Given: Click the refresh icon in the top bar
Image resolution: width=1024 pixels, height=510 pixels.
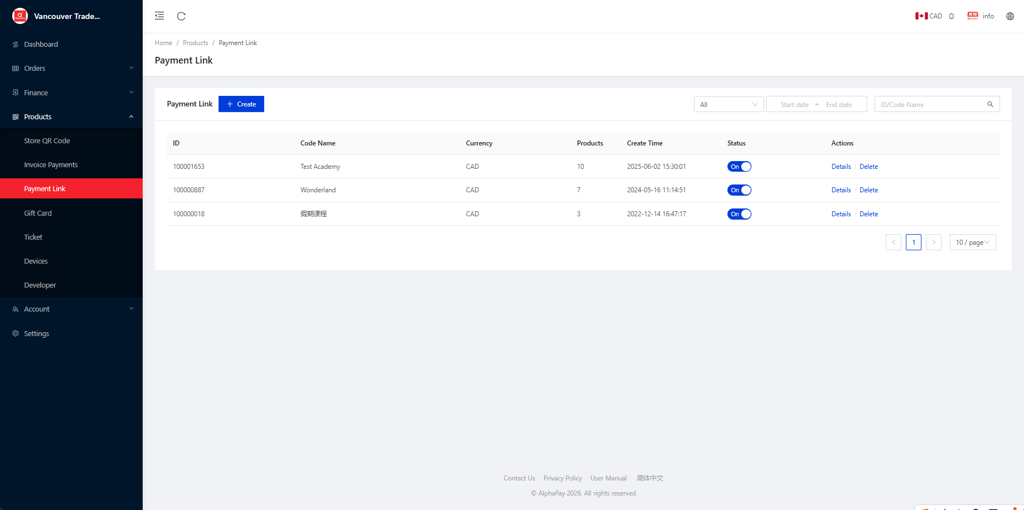Looking at the screenshot, I should (181, 16).
